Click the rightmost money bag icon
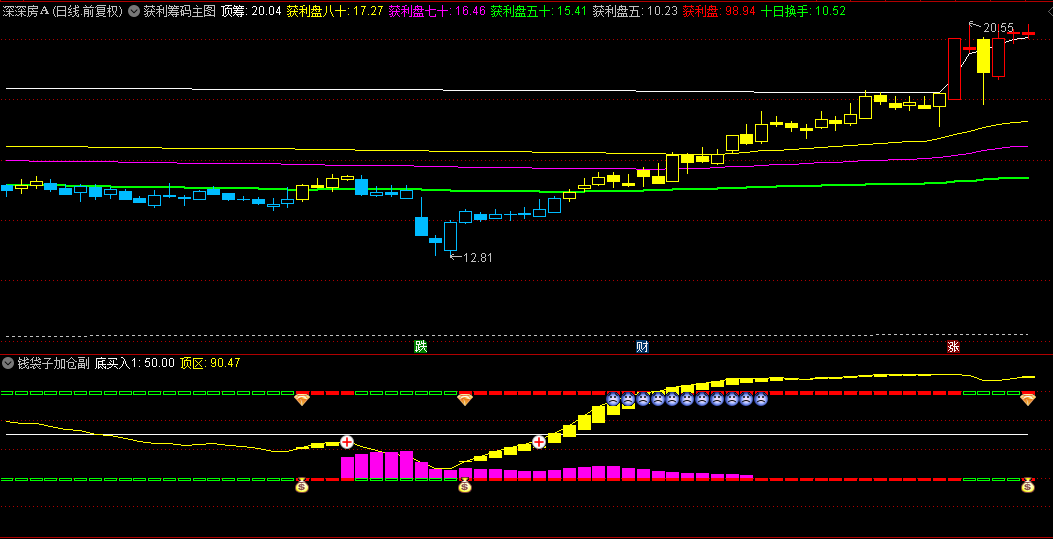1053x539 pixels. [x=1028, y=485]
